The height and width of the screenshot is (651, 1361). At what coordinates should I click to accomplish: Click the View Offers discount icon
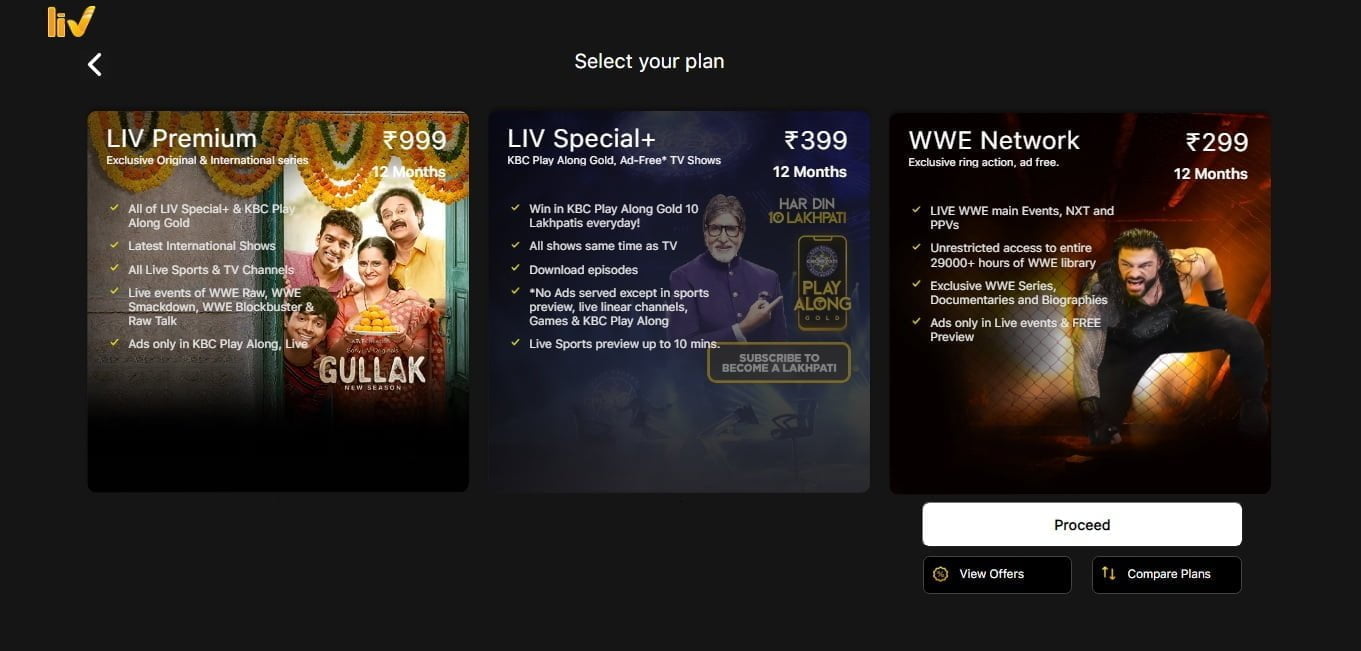pyautogui.click(x=940, y=574)
